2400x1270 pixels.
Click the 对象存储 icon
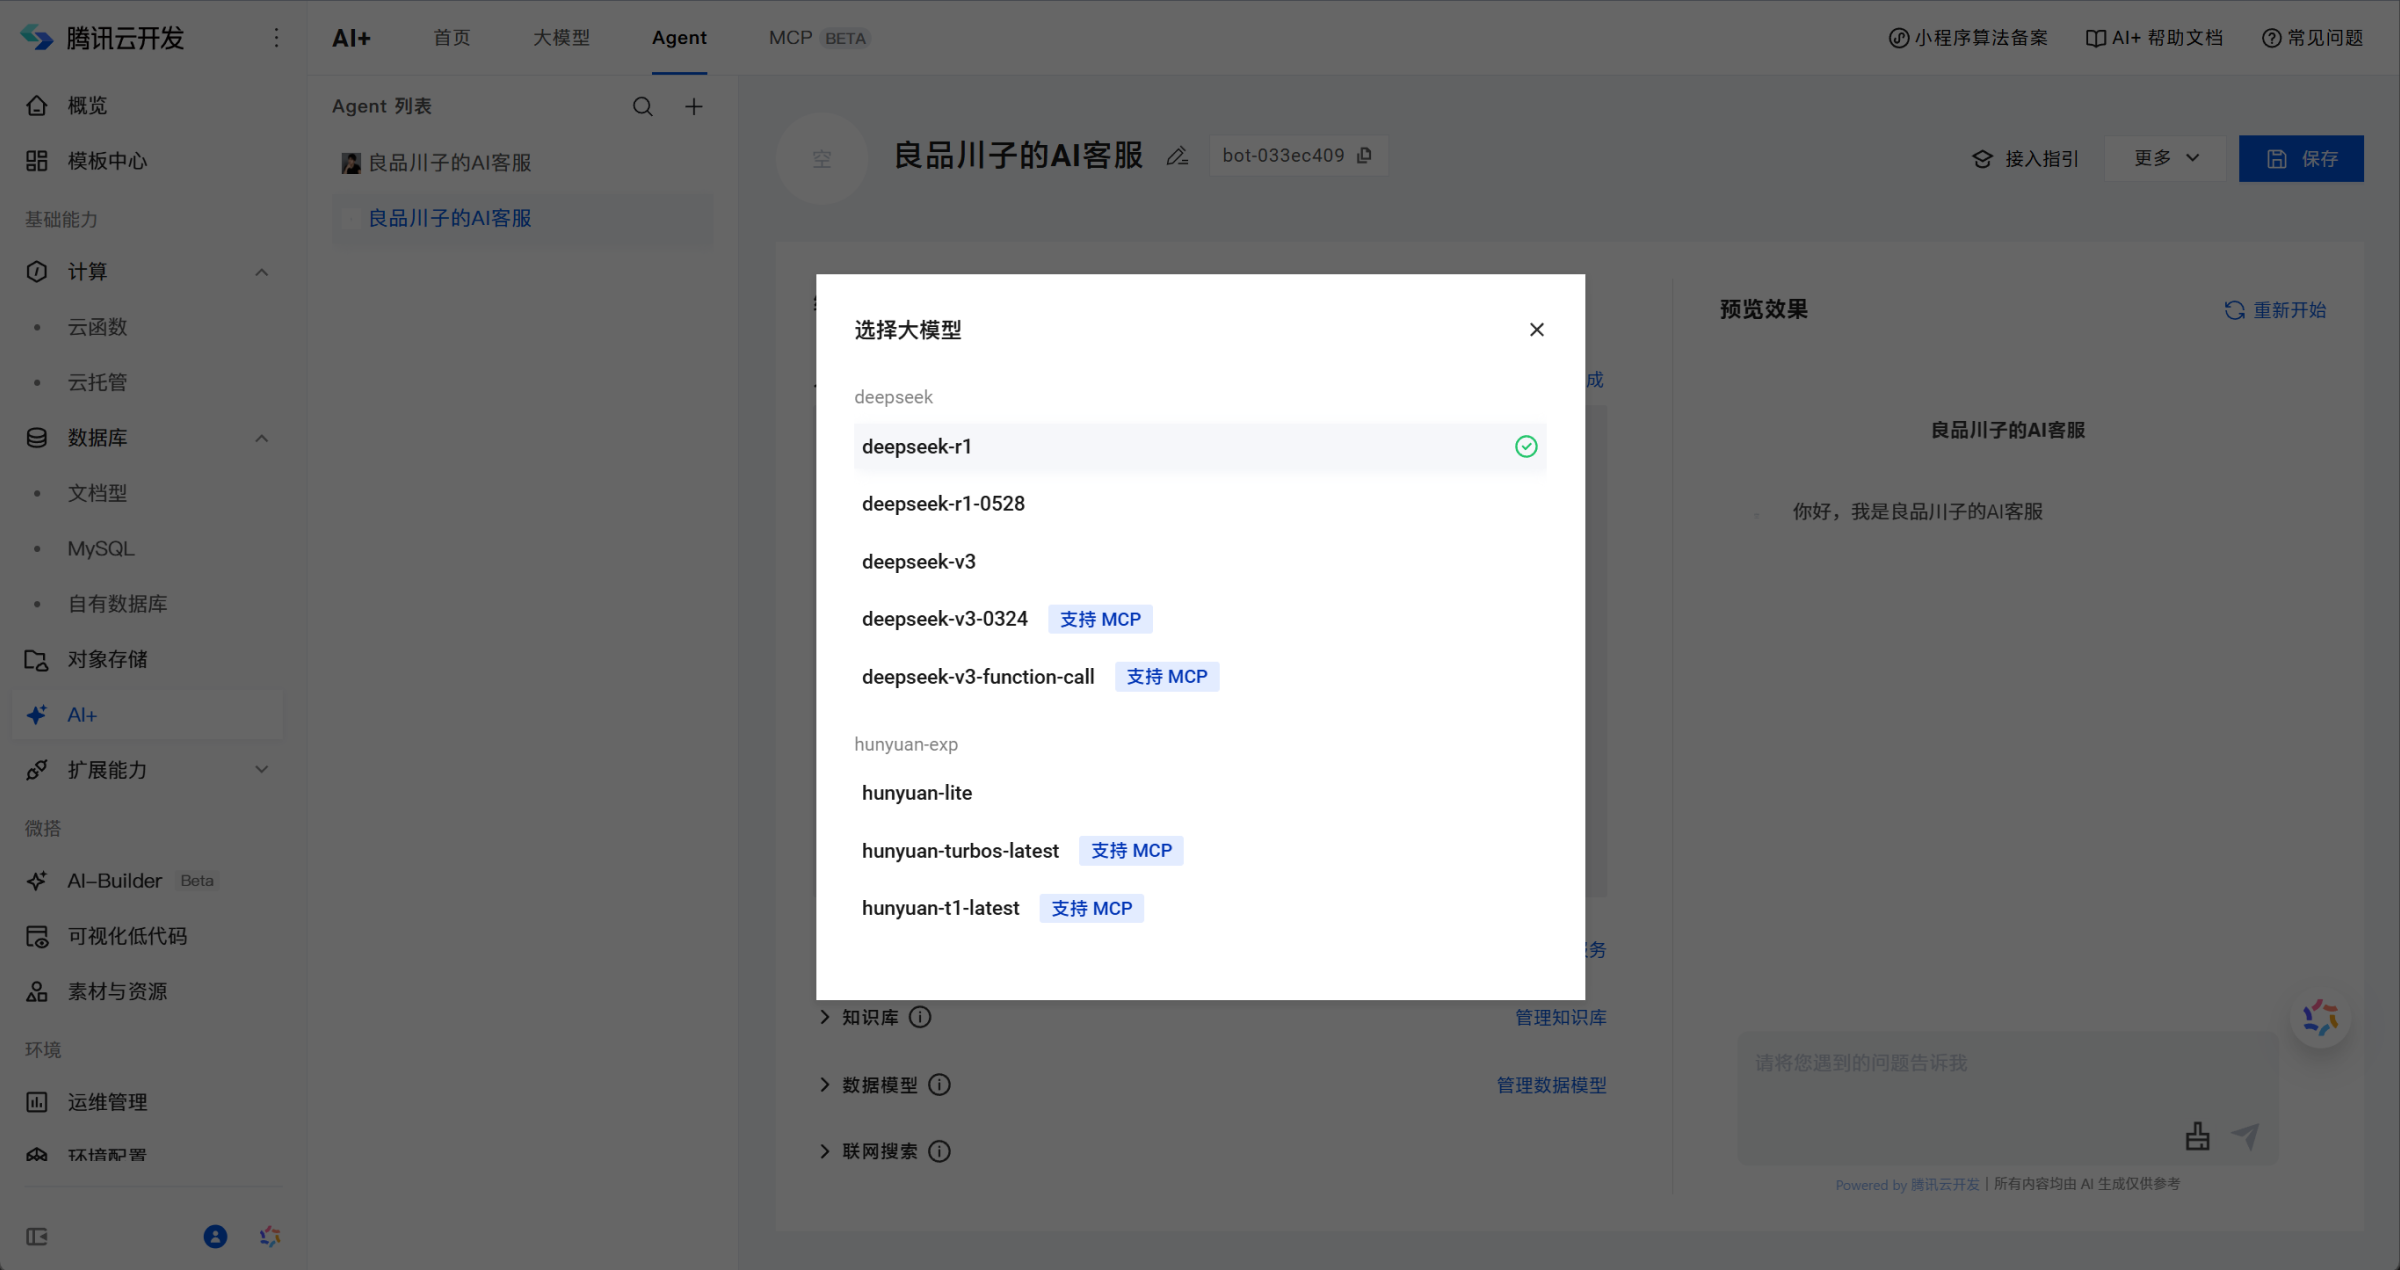(x=37, y=660)
